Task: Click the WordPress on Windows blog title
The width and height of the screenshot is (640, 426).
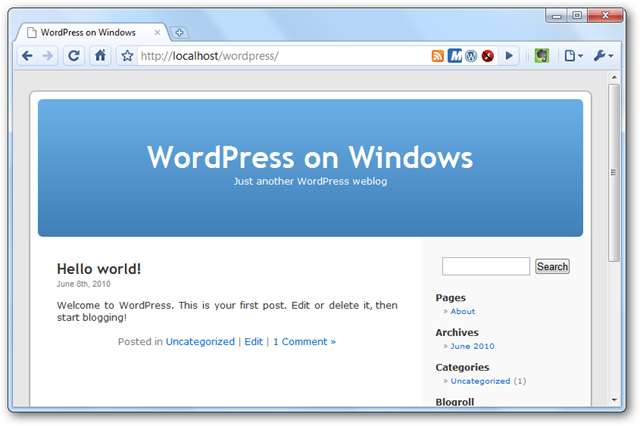Action: click(310, 157)
